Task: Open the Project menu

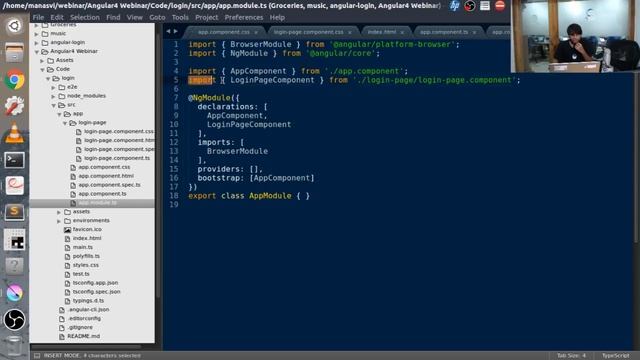Action: tap(207, 18)
